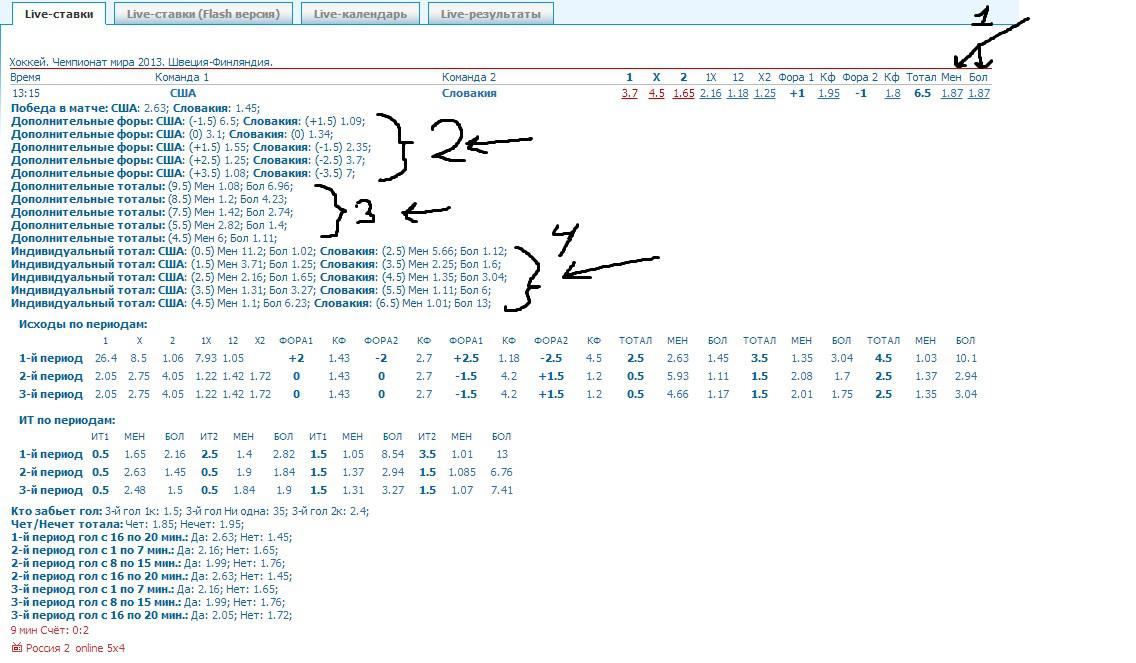Click odds 6.76 in the 2-й период ИТ row
The image size is (1136, 663).
[501, 472]
